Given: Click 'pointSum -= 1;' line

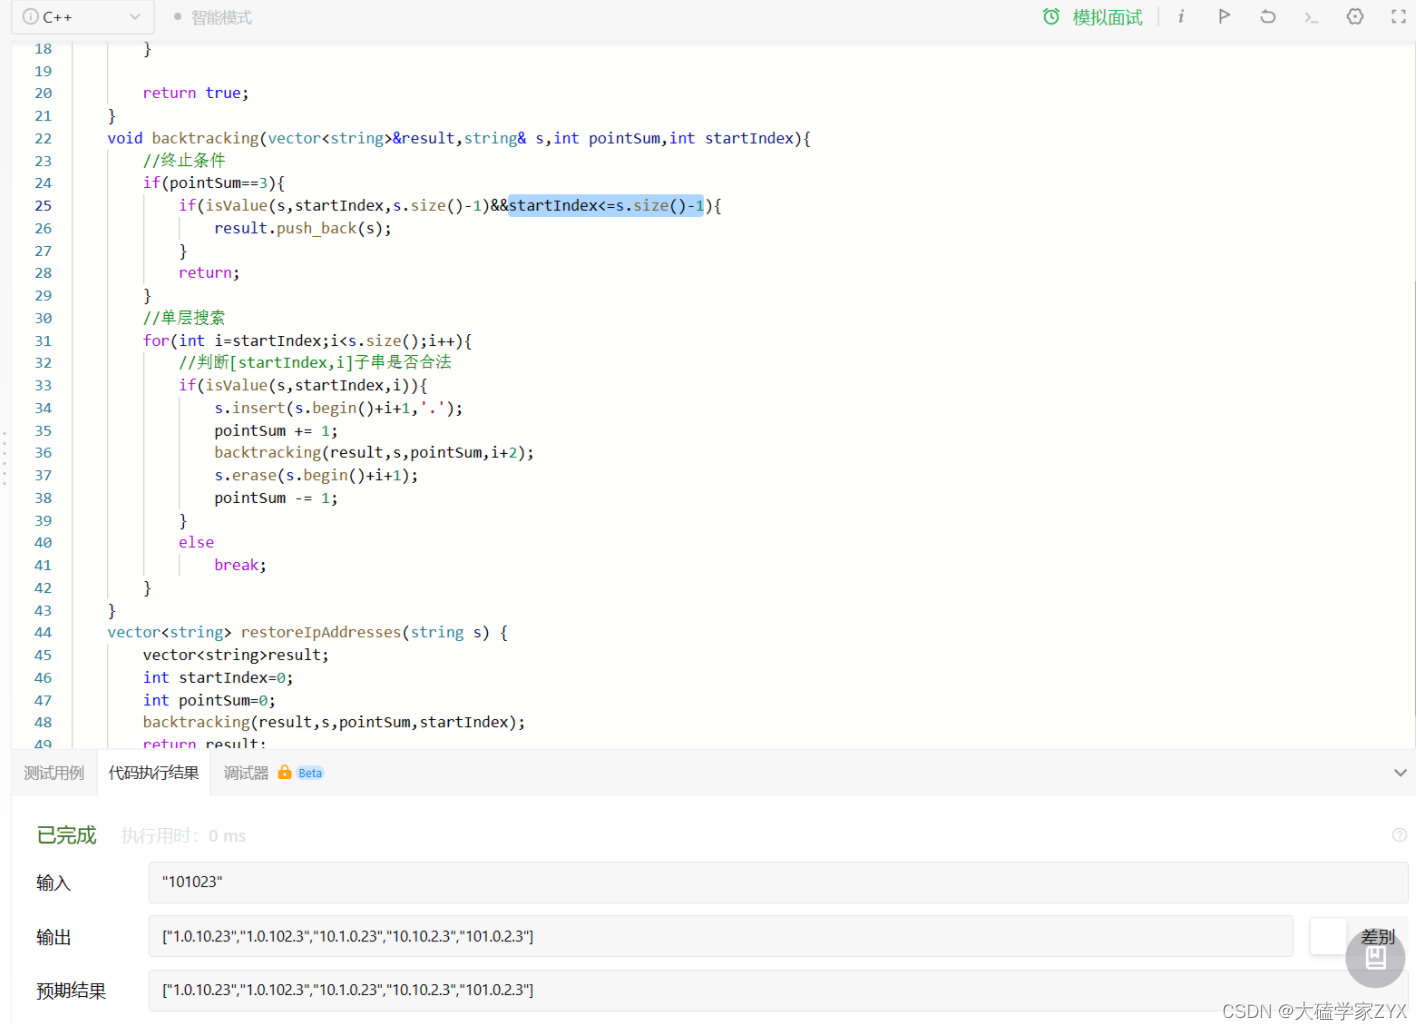Looking at the screenshot, I should [276, 498].
